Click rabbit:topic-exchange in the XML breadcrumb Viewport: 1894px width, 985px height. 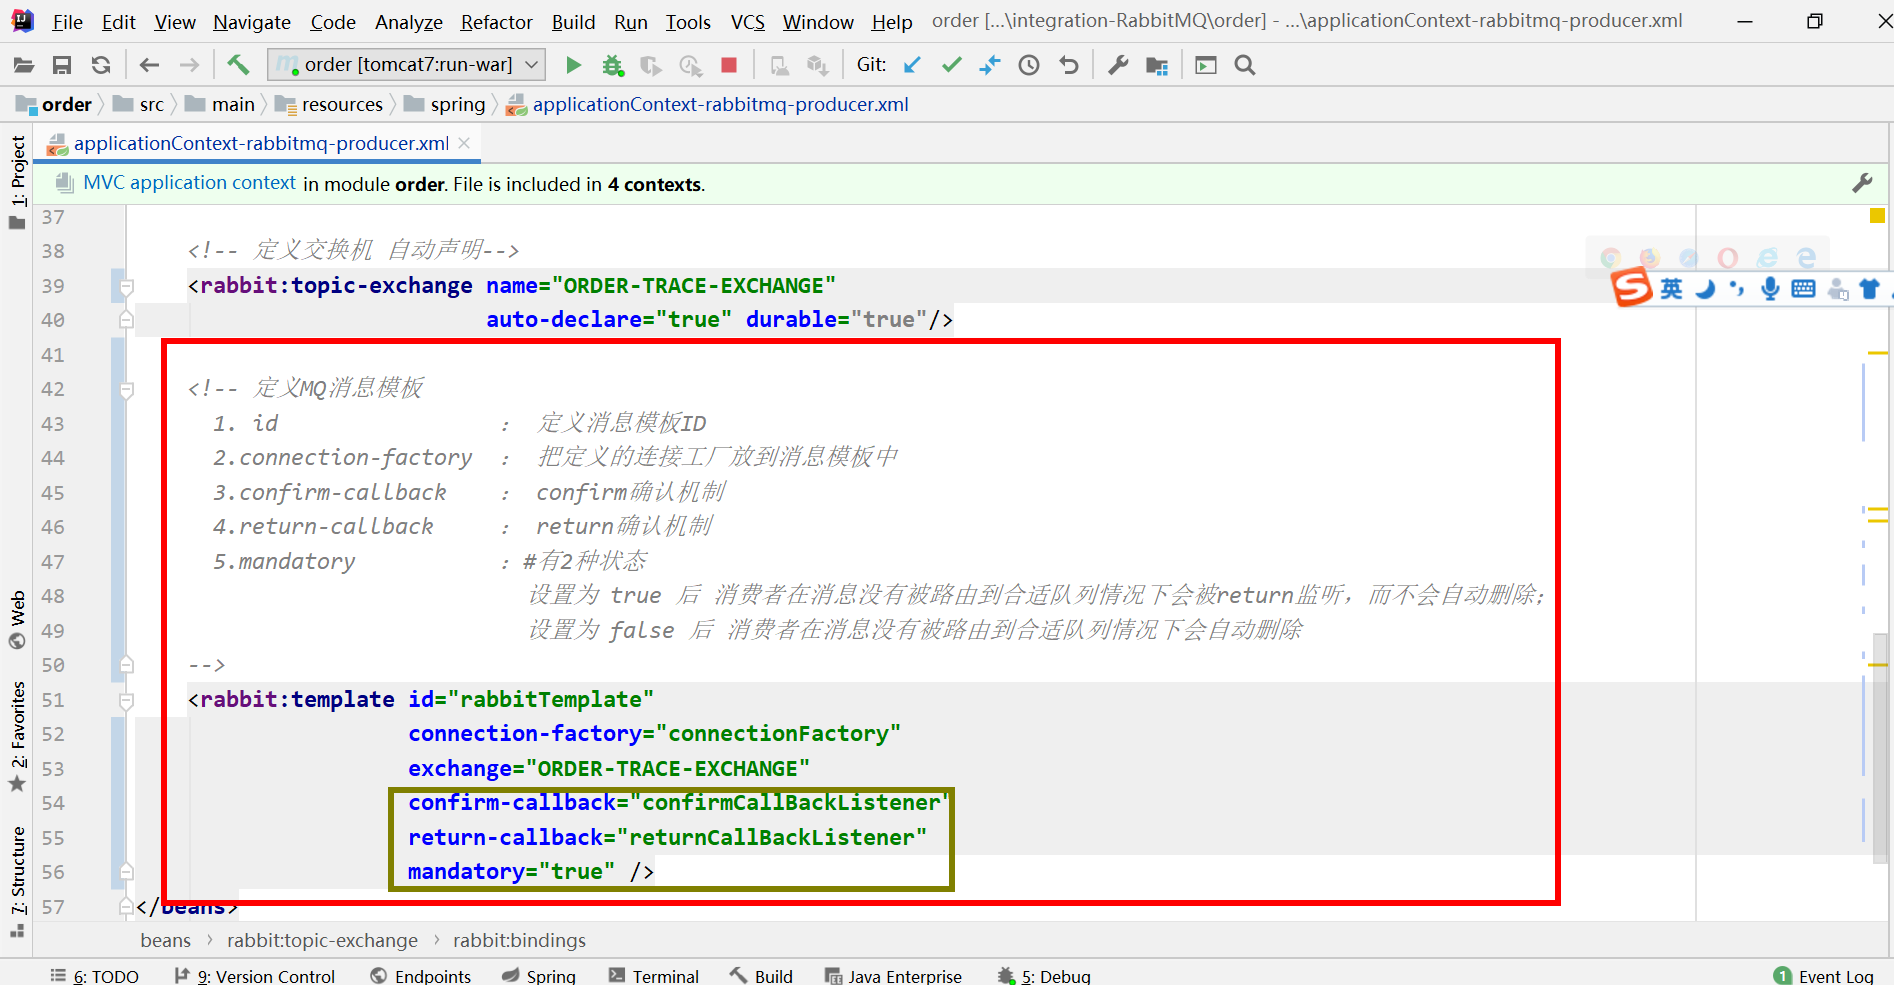pos(322,940)
